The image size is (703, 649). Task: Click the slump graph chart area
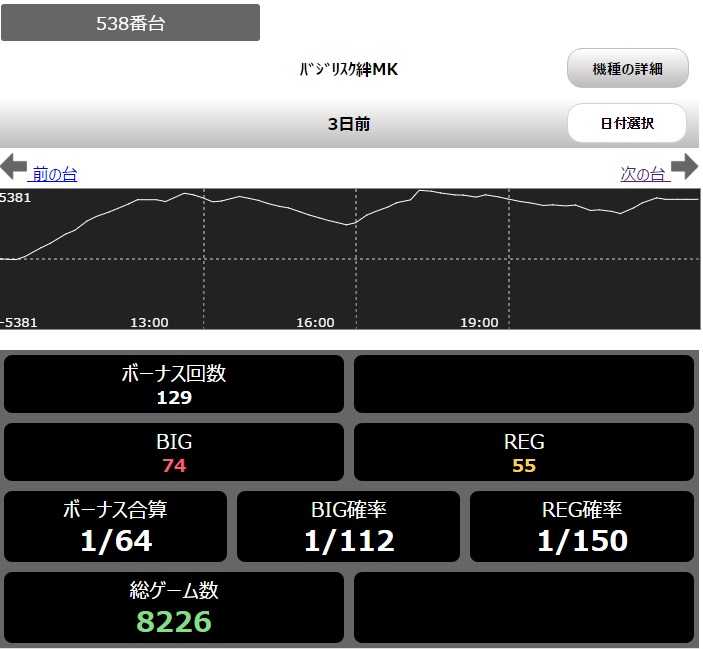click(350, 259)
